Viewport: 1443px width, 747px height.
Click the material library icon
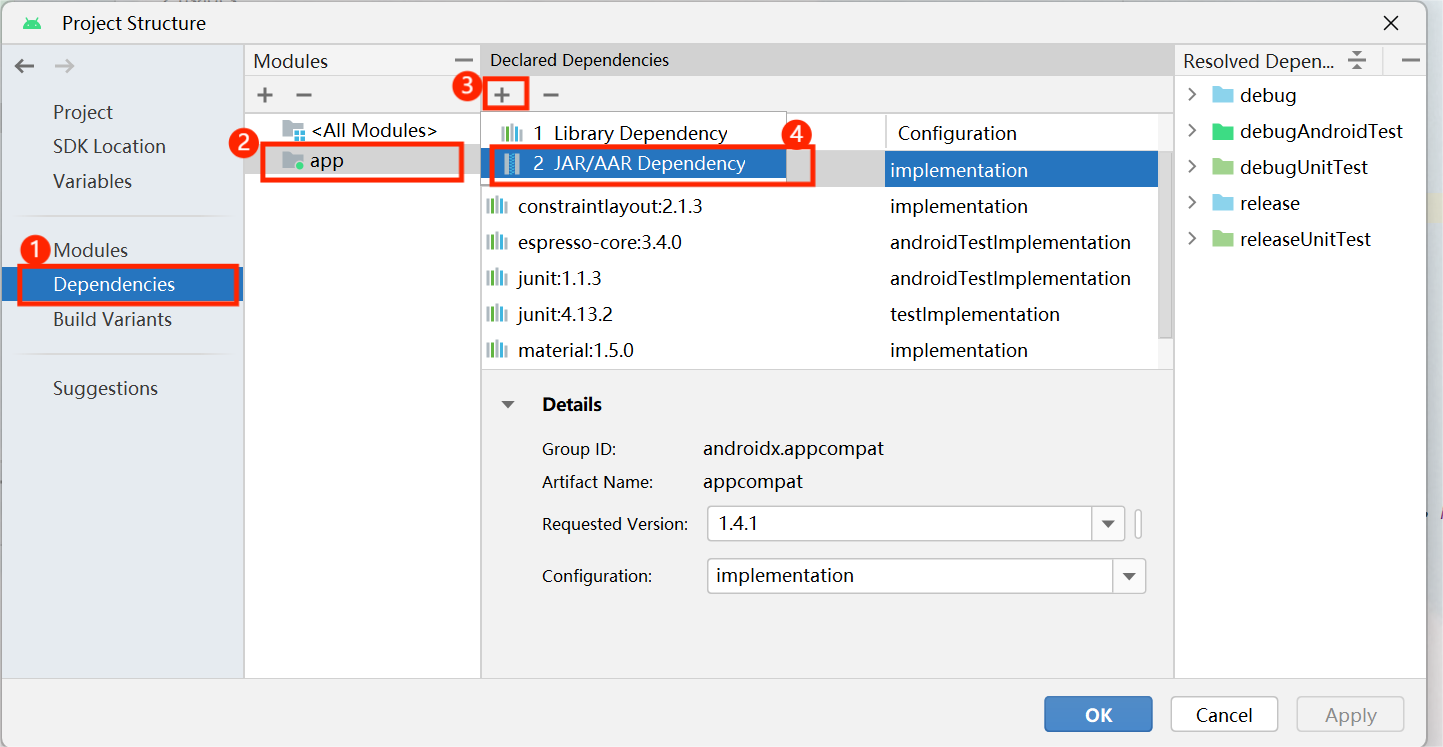pos(497,350)
